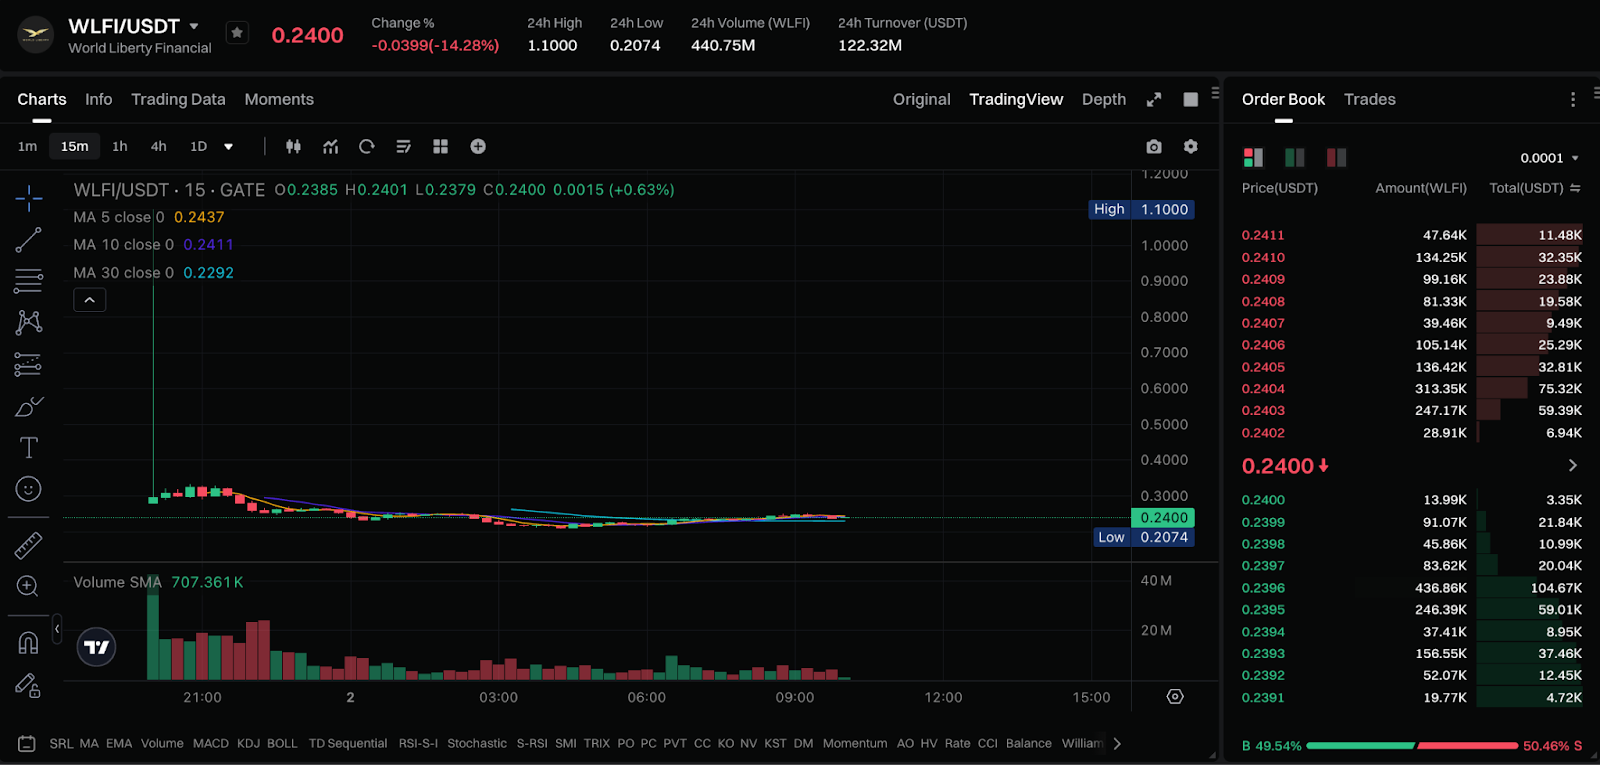
Task: Open the WLFI/USDT pair dropdown
Action: click(194, 26)
